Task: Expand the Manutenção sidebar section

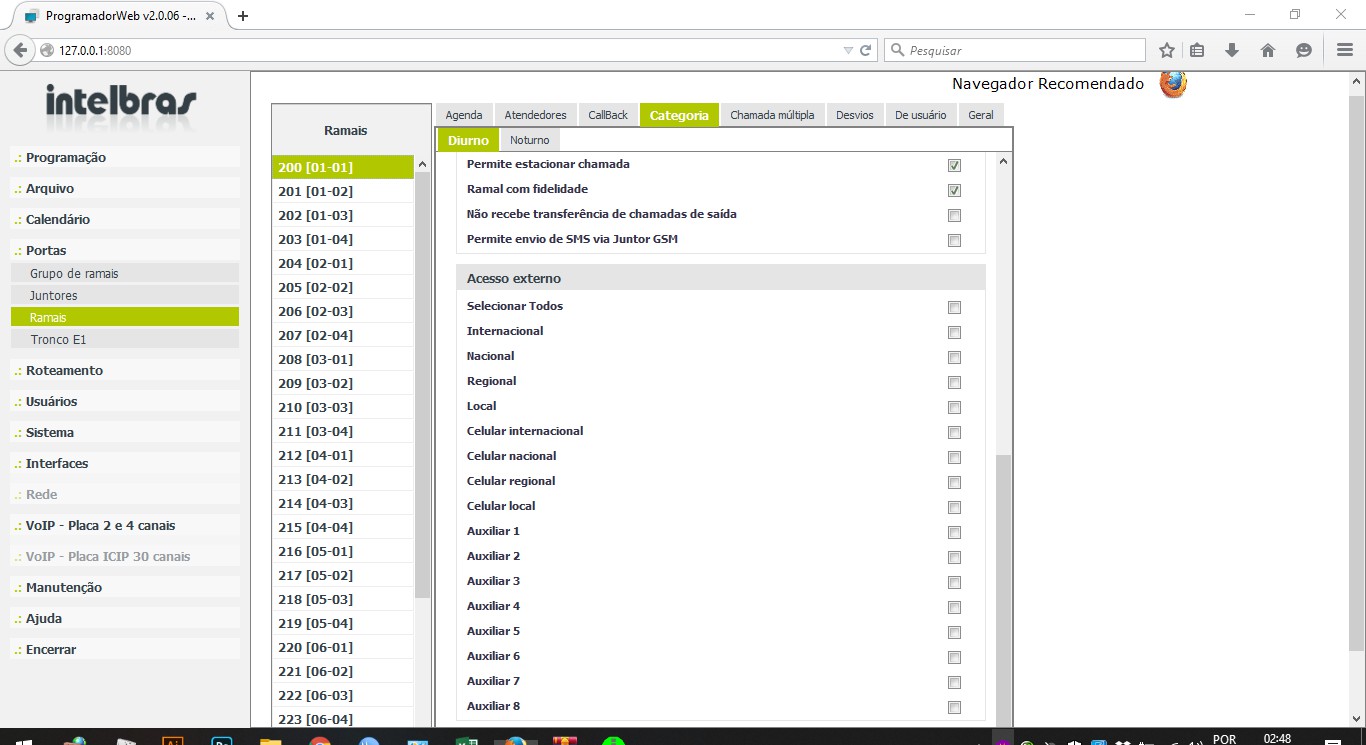Action: (x=64, y=587)
